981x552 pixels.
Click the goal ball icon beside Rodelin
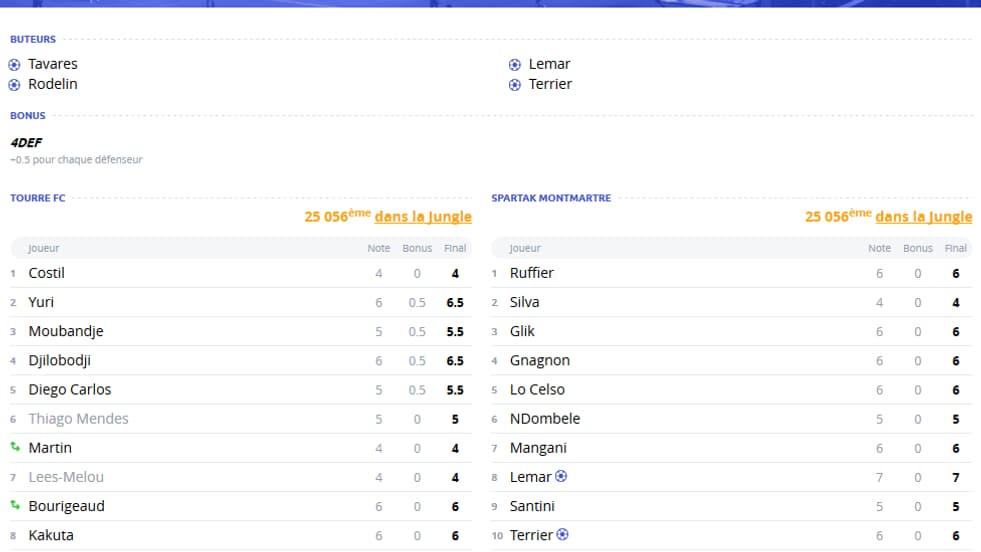pyautogui.click(x=14, y=84)
